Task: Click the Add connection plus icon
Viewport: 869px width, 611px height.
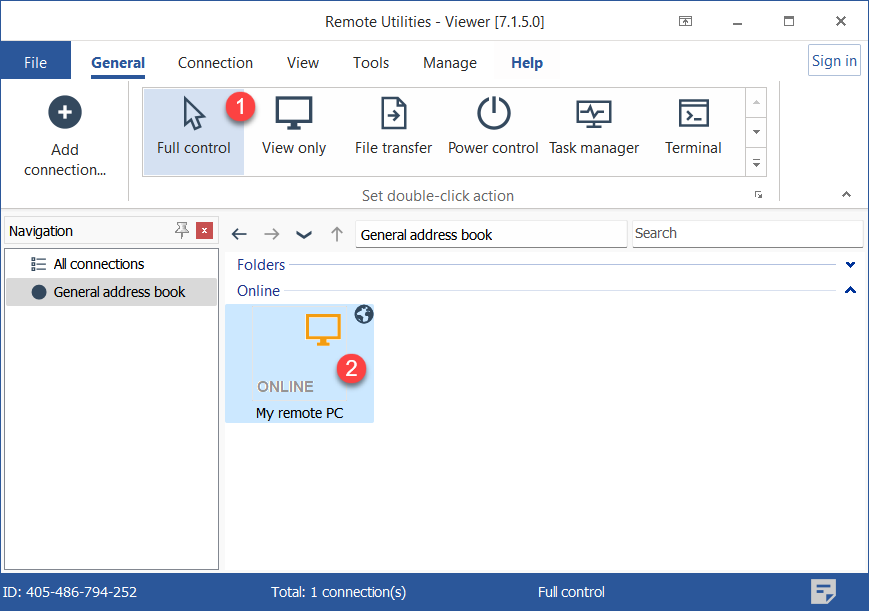Action: 65,112
